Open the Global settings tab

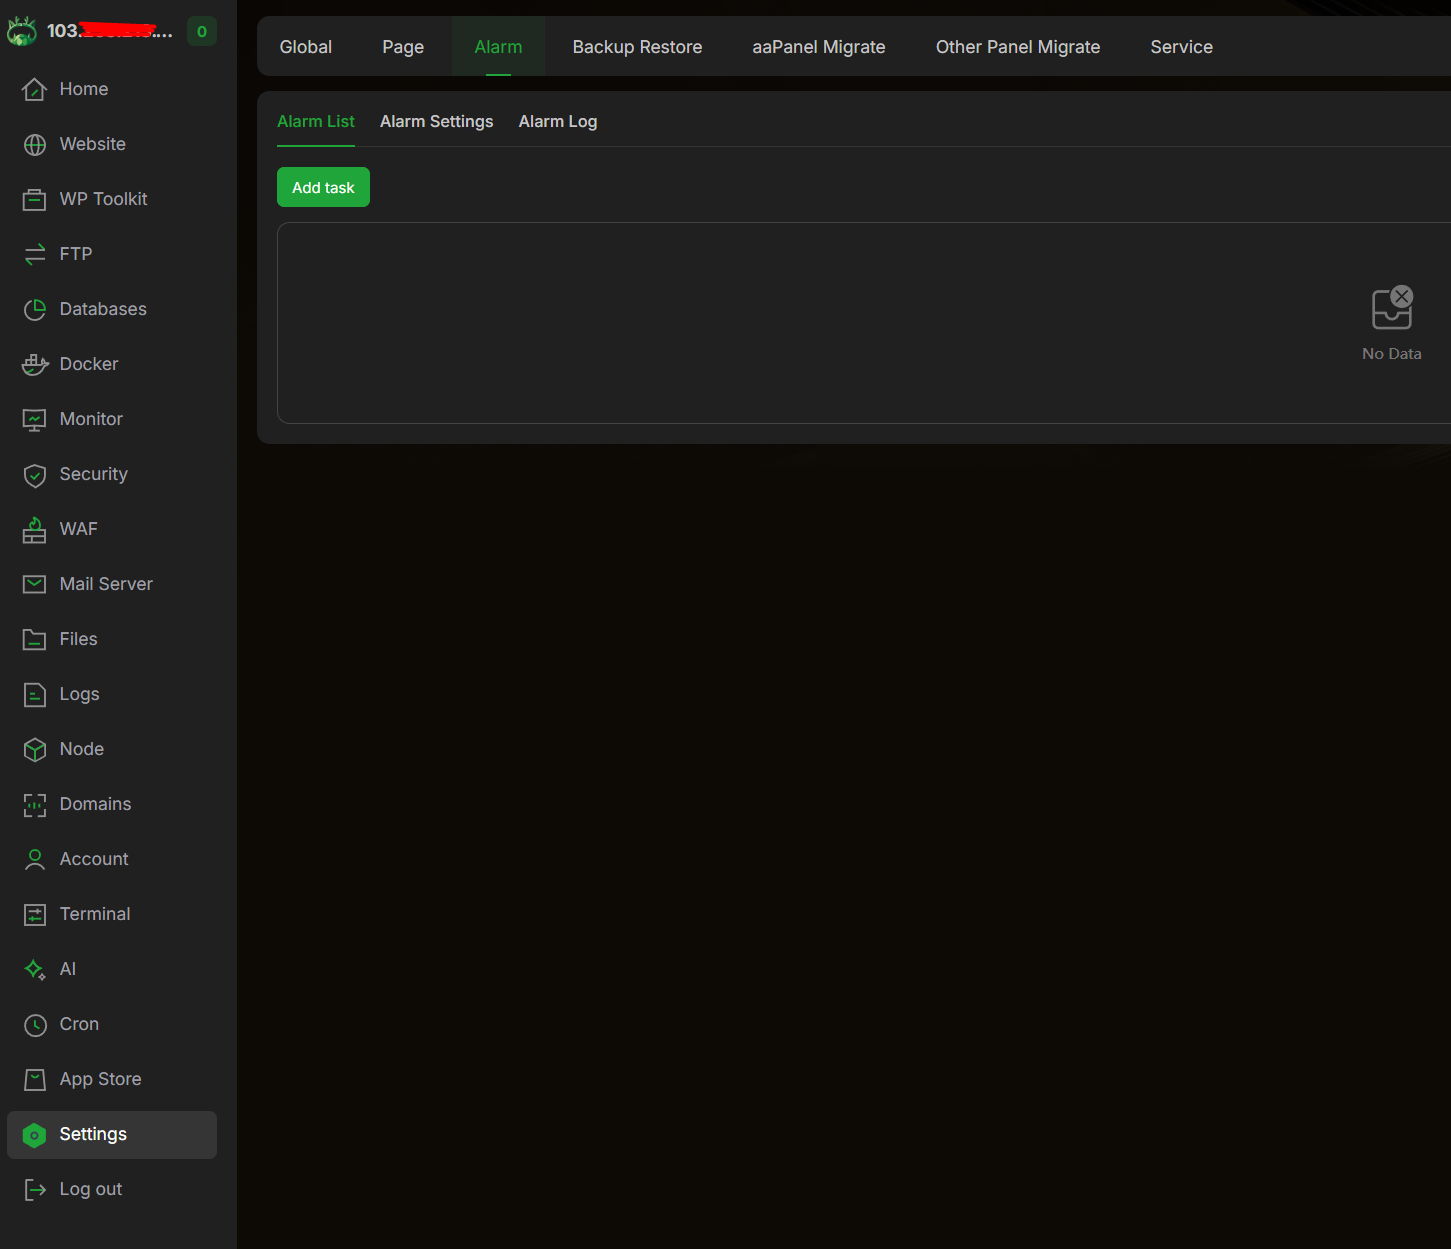[306, 47]
